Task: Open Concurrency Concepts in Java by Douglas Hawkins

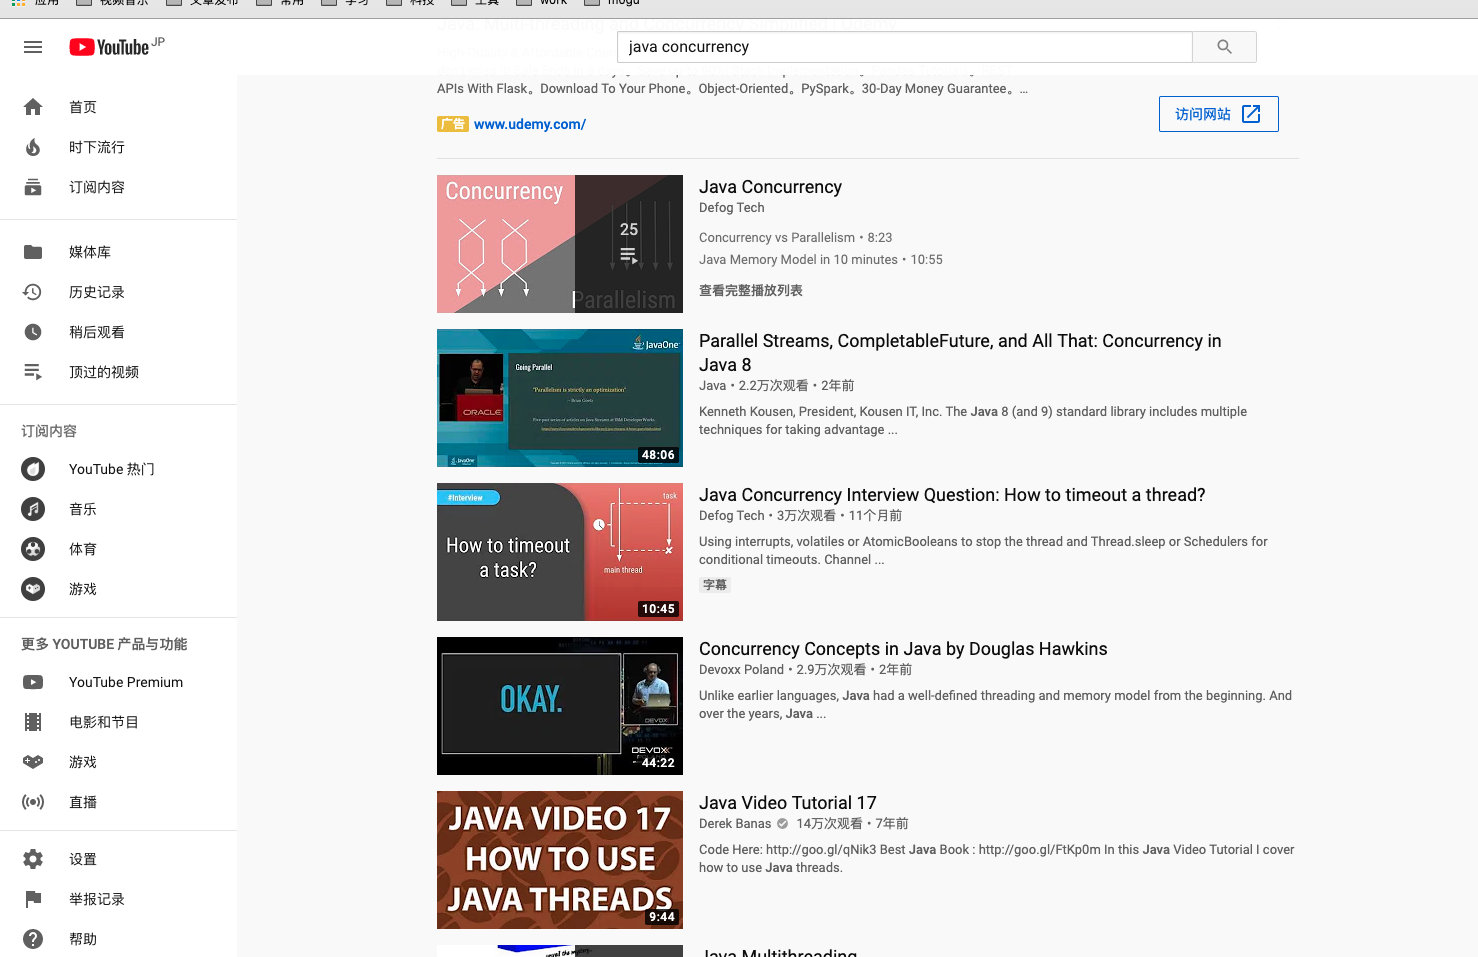Action: 903,649
